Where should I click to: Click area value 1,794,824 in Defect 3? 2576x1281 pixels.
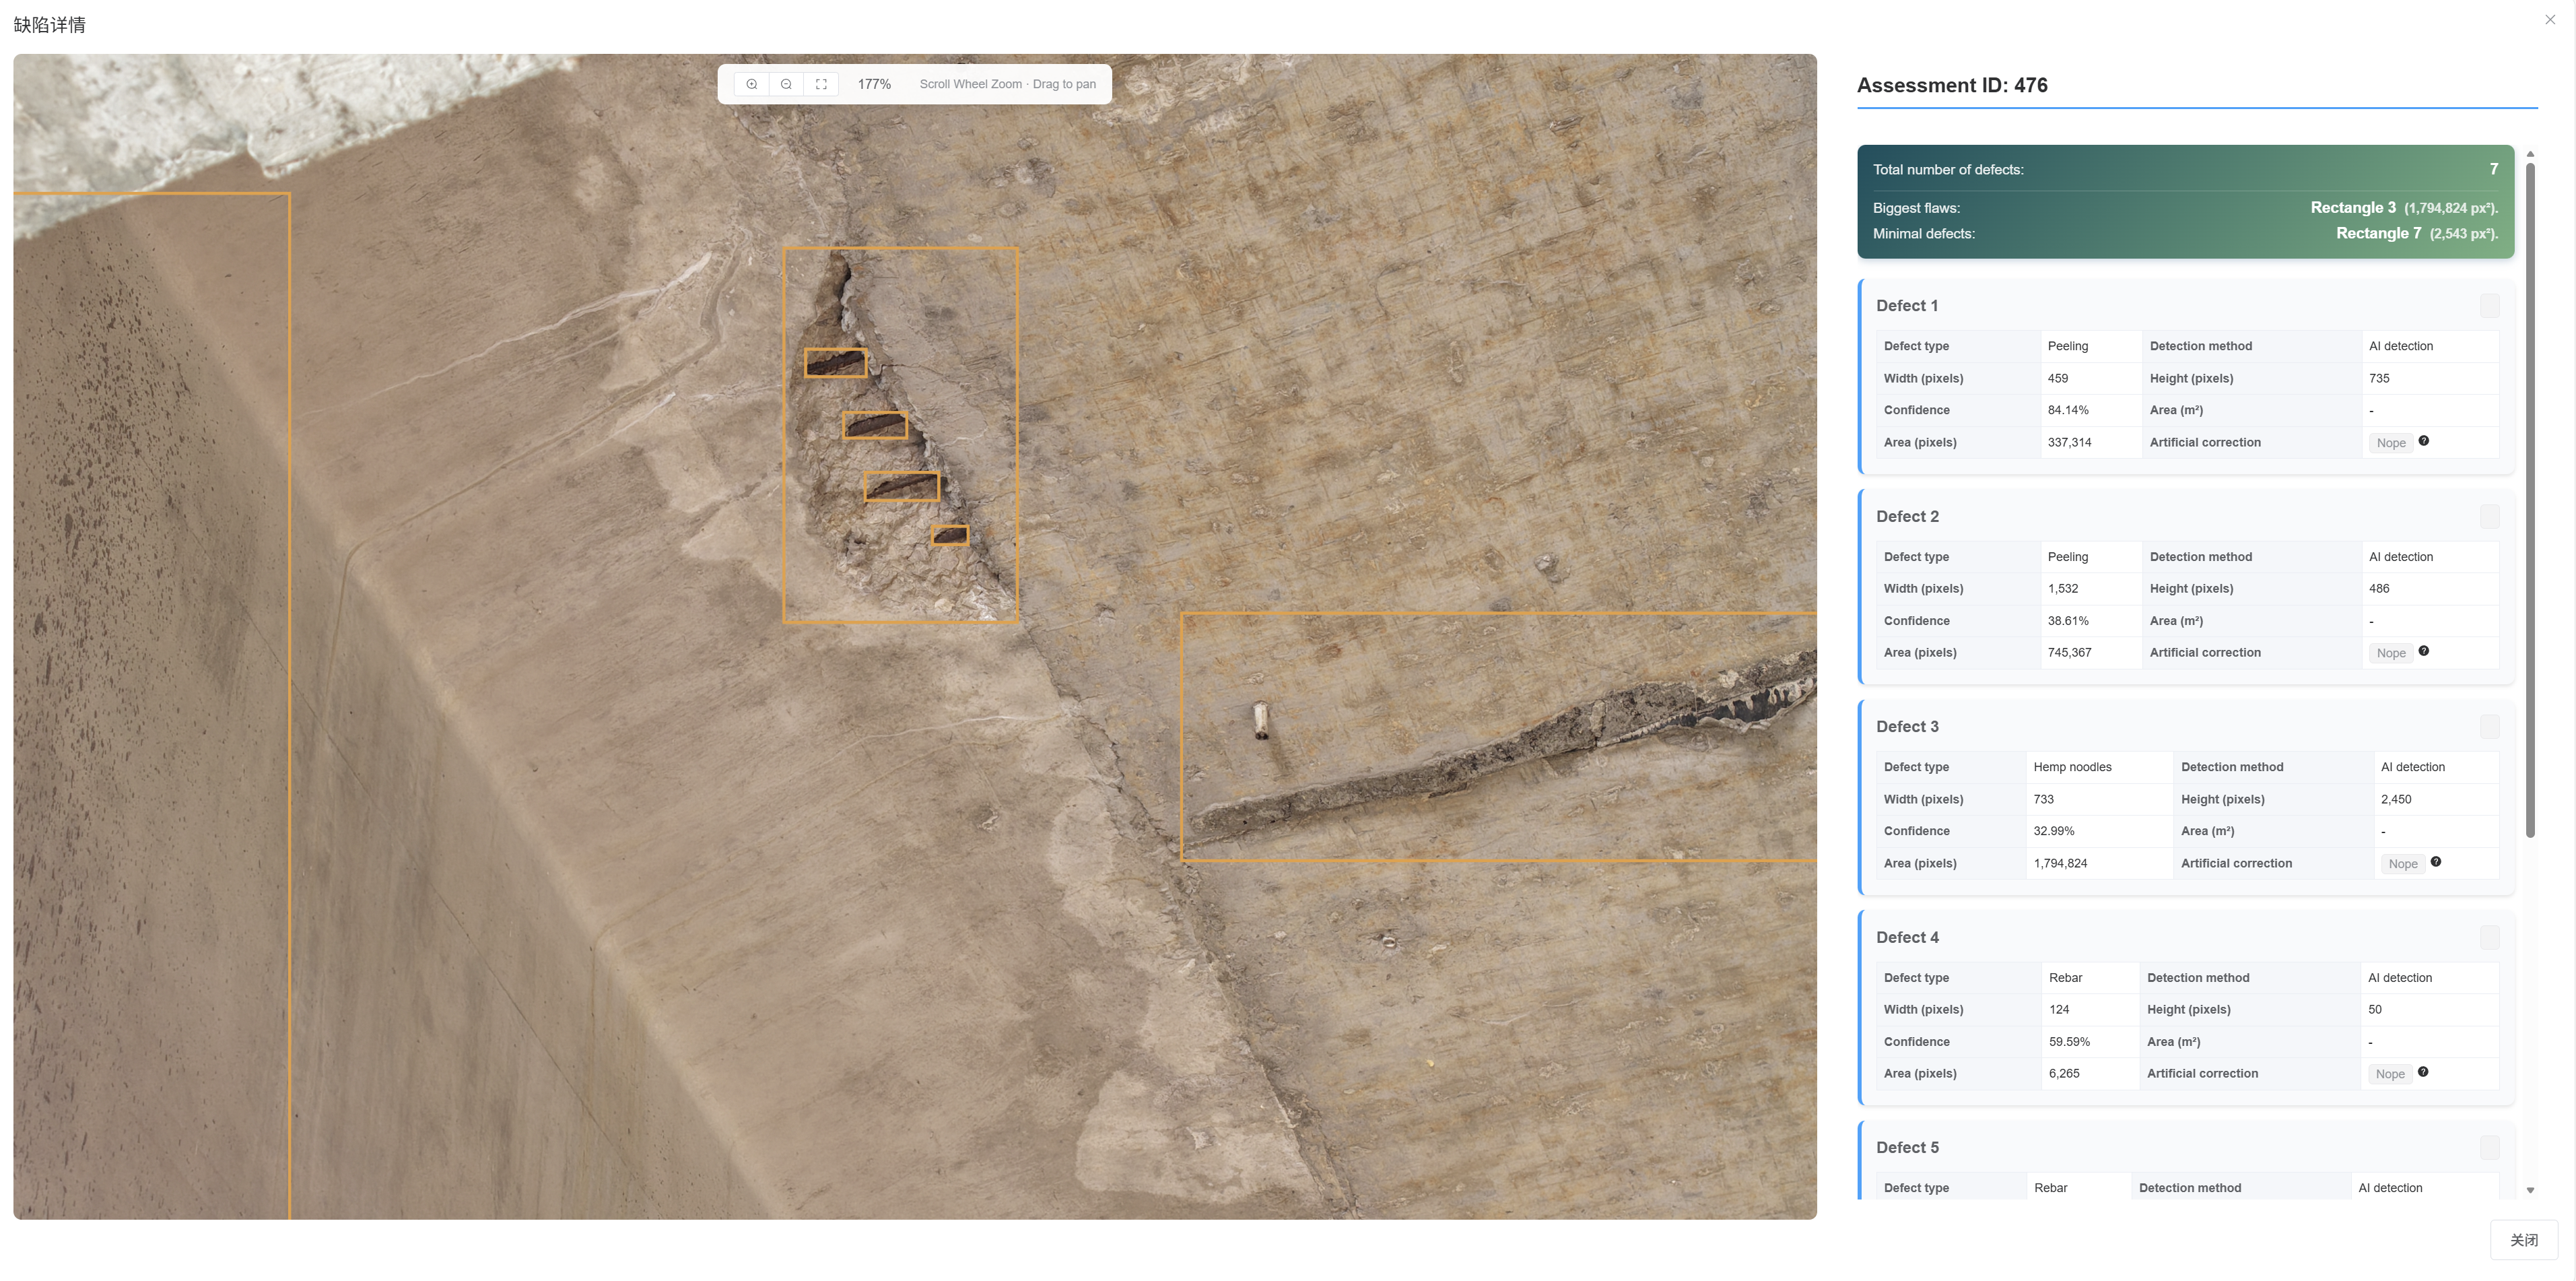pyautogui.click(x=2060, y=863)
